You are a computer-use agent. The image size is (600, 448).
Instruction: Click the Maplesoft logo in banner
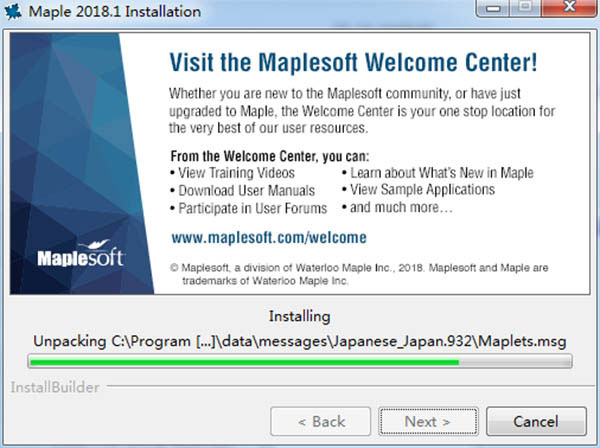(81, 254)
